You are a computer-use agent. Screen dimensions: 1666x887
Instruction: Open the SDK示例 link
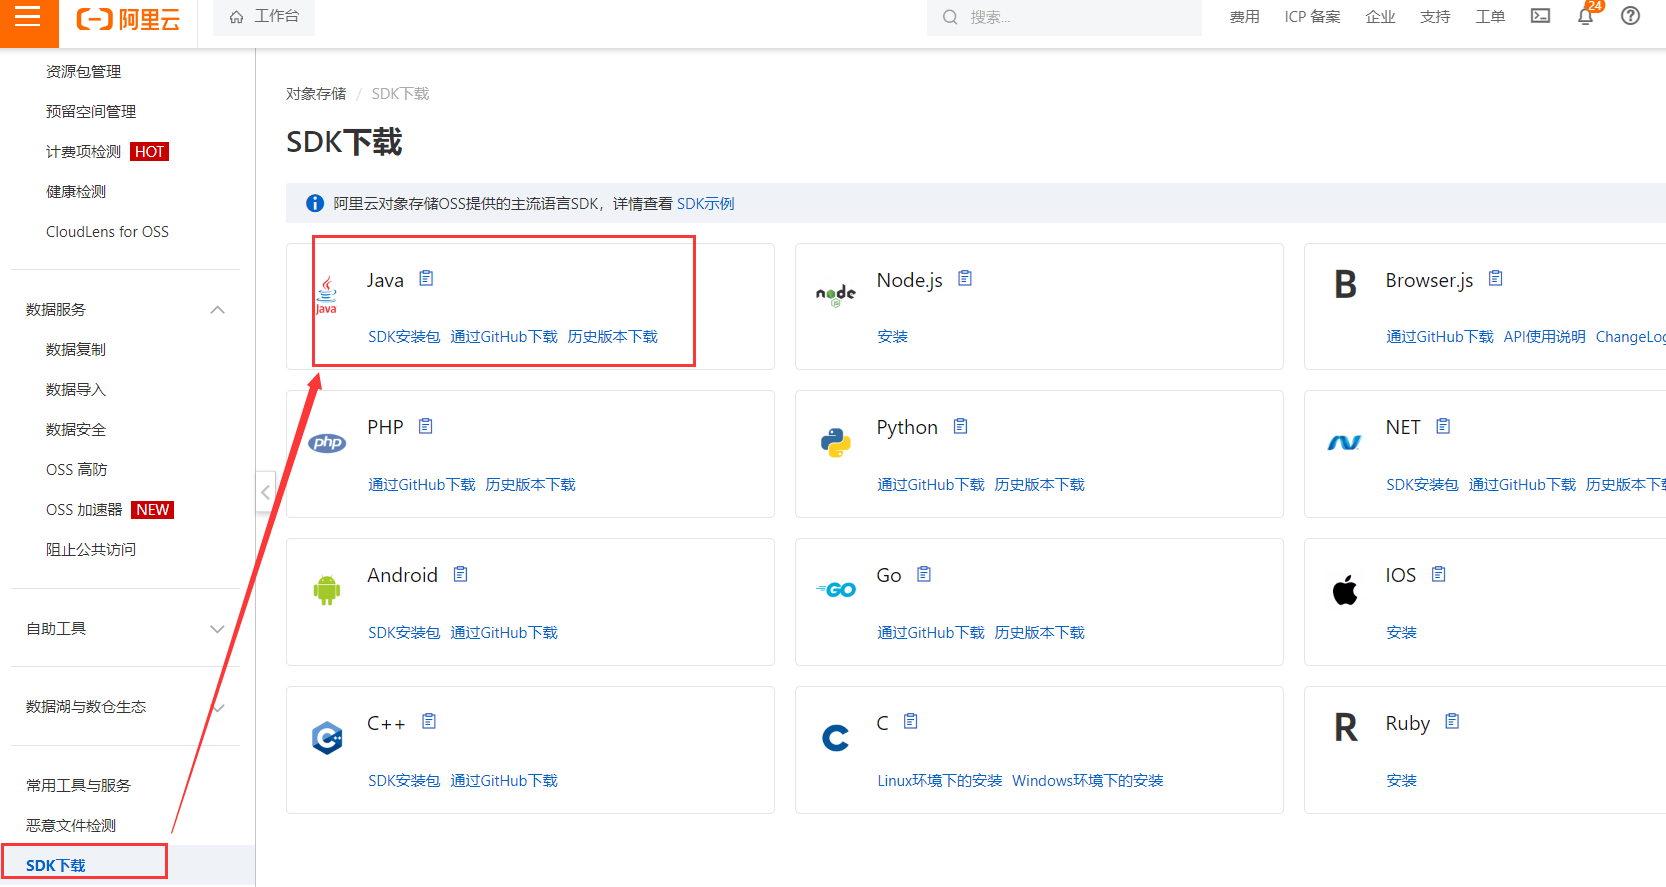click(x=705, y=203)
